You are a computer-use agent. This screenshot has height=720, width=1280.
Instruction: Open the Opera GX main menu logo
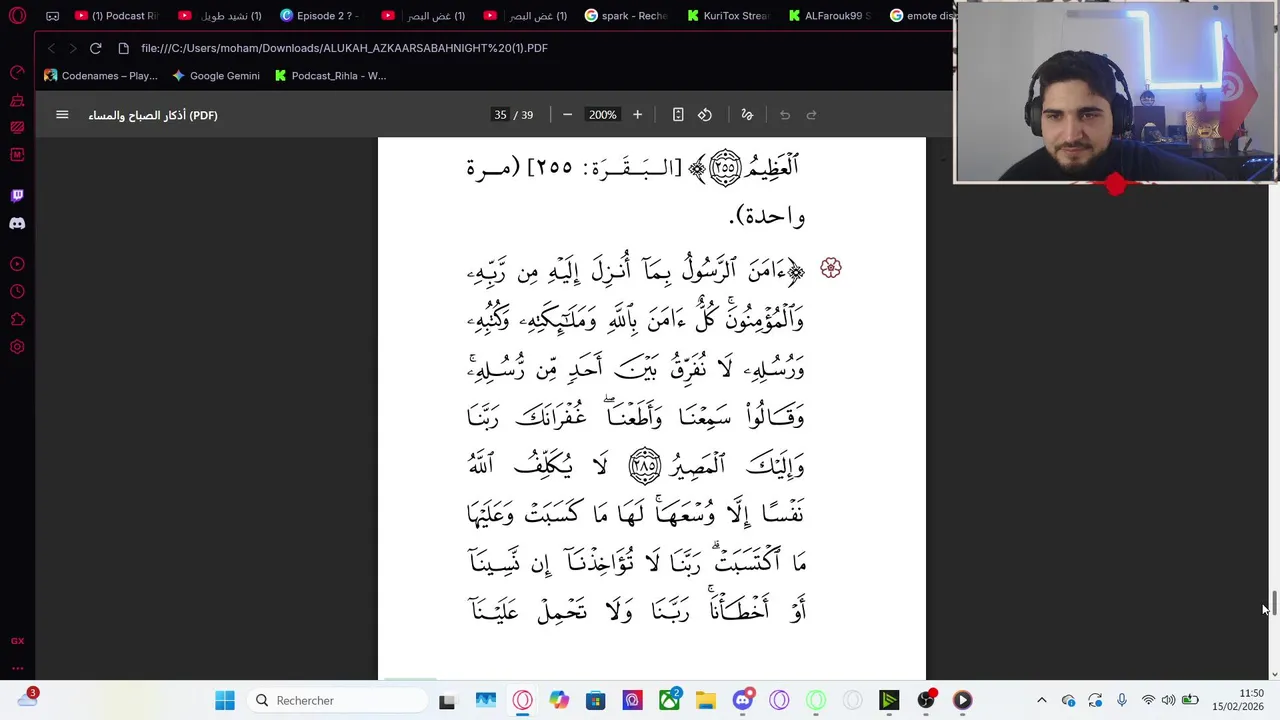coord(17,16)
